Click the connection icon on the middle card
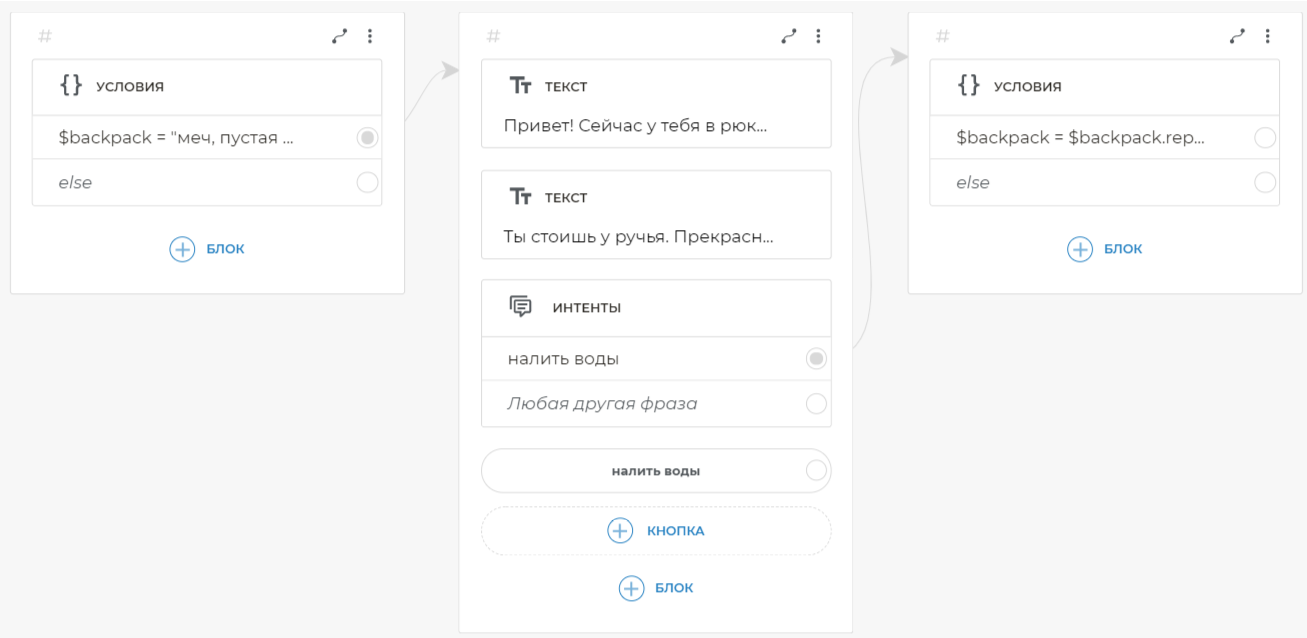This screenshot has height=638, width=1307. click(x=789, y=36)
